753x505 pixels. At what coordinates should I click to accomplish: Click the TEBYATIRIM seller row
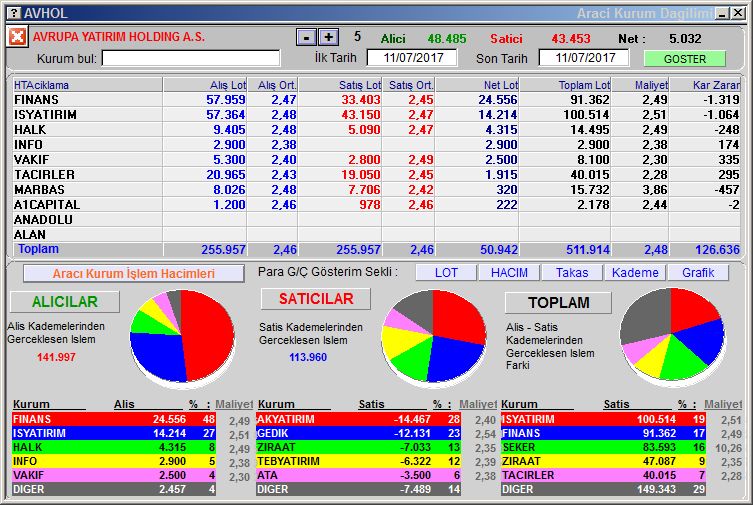coord(358,461)
